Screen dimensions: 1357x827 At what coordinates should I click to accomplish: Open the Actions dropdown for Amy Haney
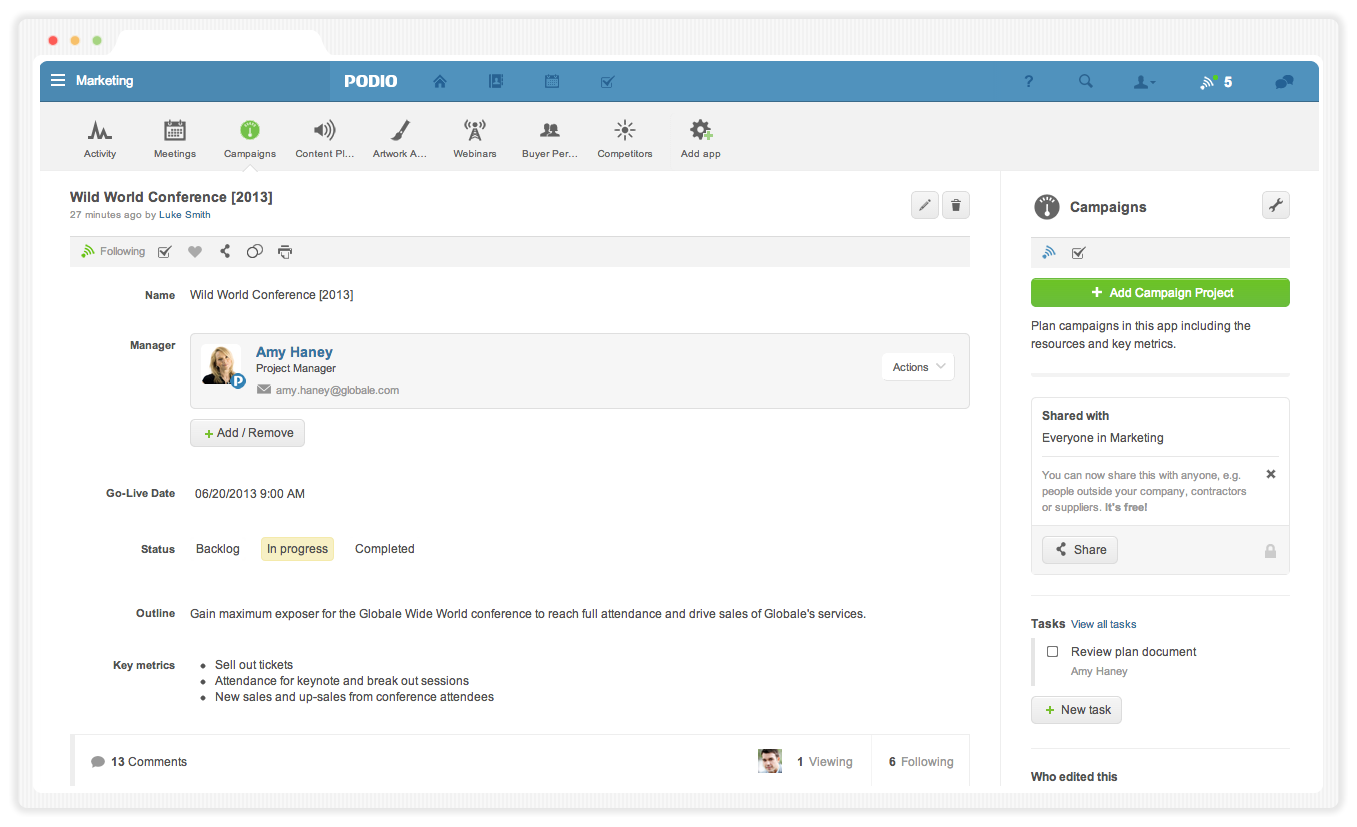[x=918, y=367]
